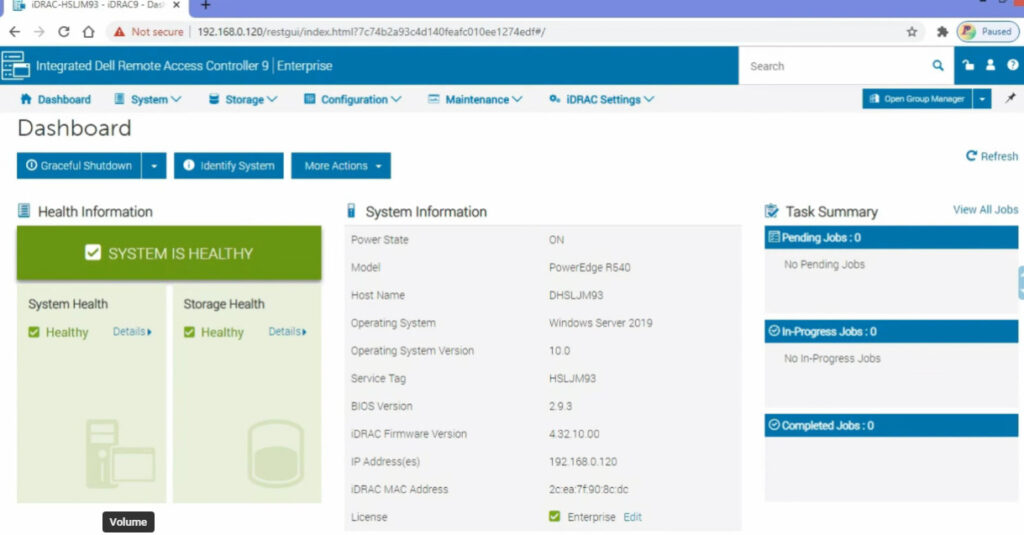Click the Not secure warning icon
This screenshot has height=535, width=1024.
[x=119, y=31]
